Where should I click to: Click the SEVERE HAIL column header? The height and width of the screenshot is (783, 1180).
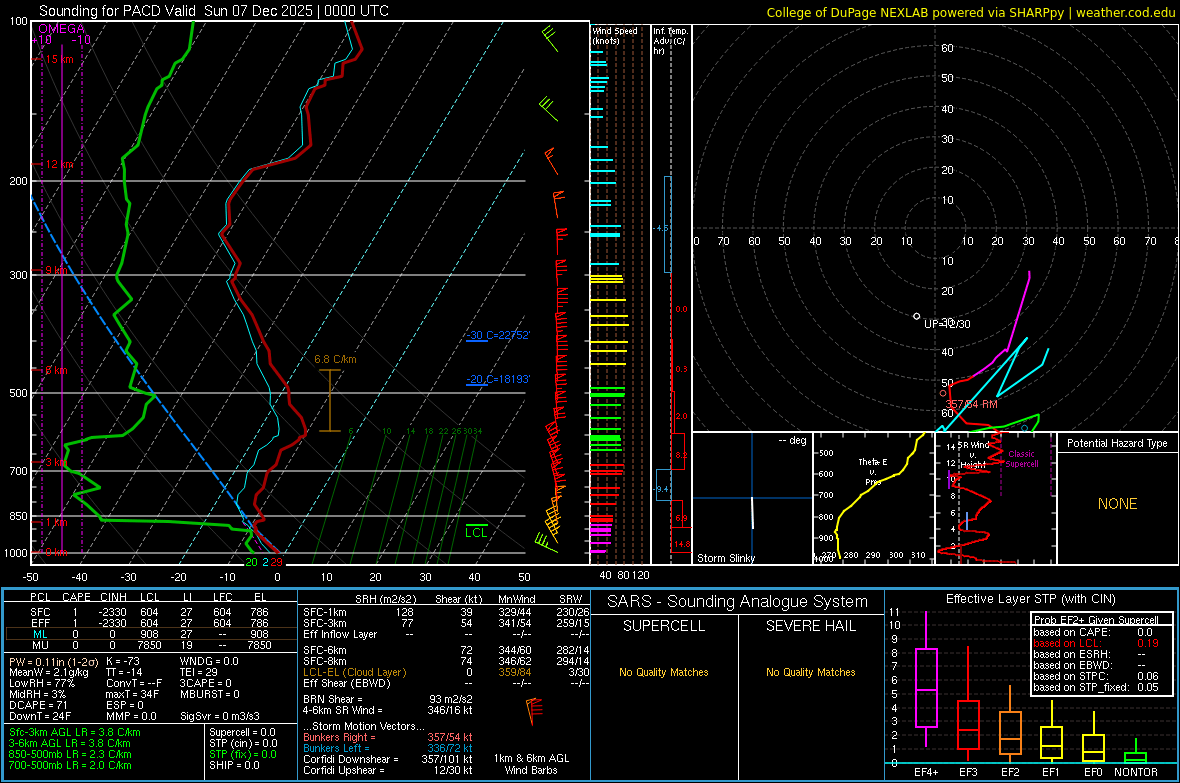[x=810, y=626]
